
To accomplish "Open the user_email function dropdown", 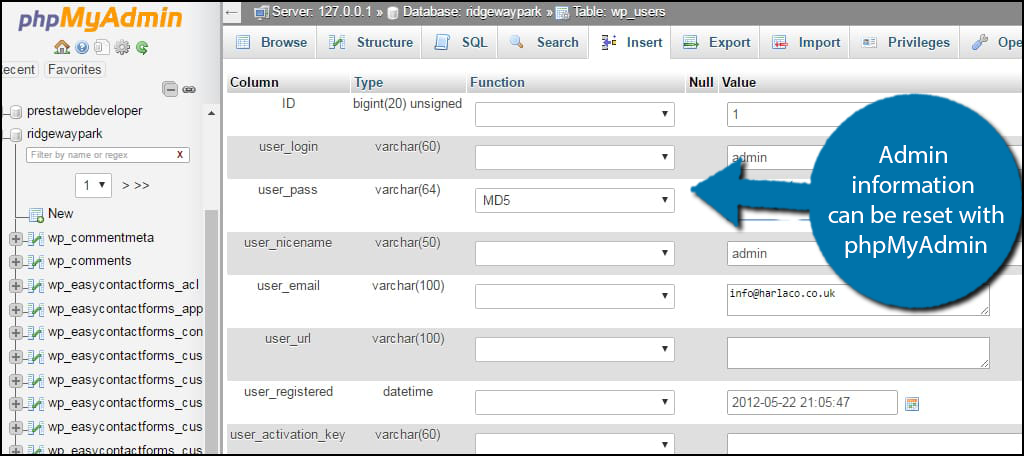I will click(575, 297).
